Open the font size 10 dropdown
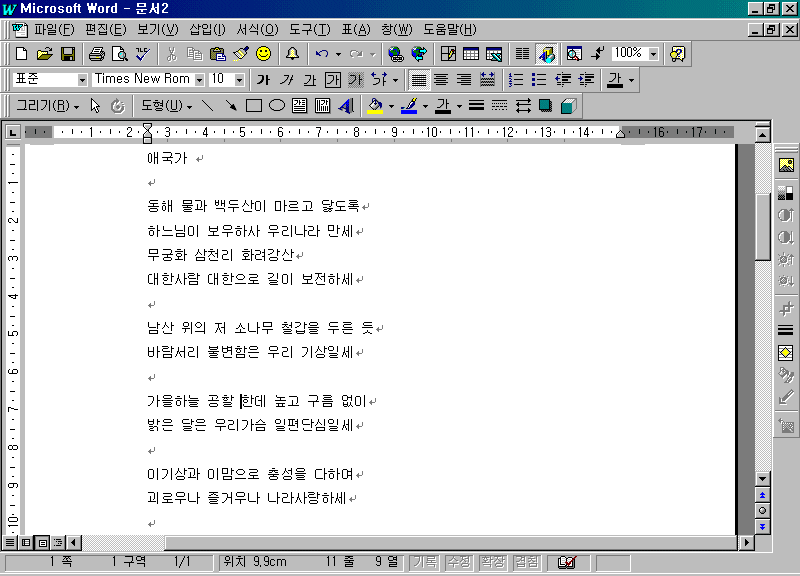 pos(239,80)
